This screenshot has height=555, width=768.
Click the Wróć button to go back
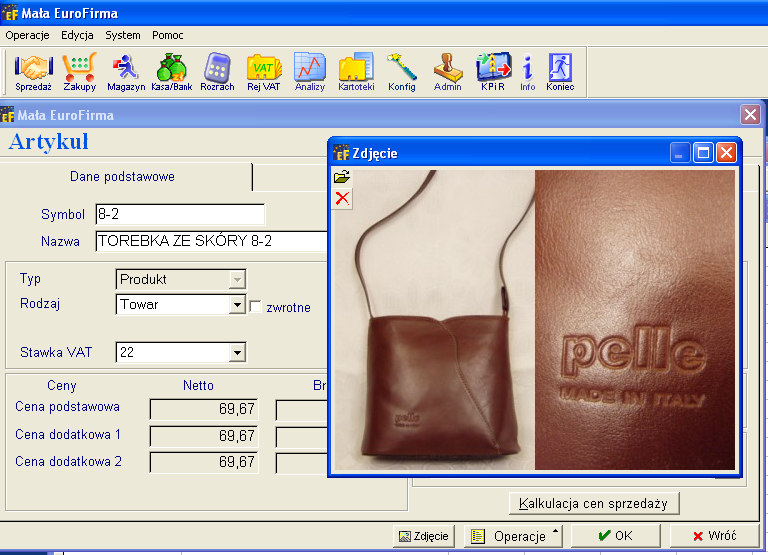(714, 535)
